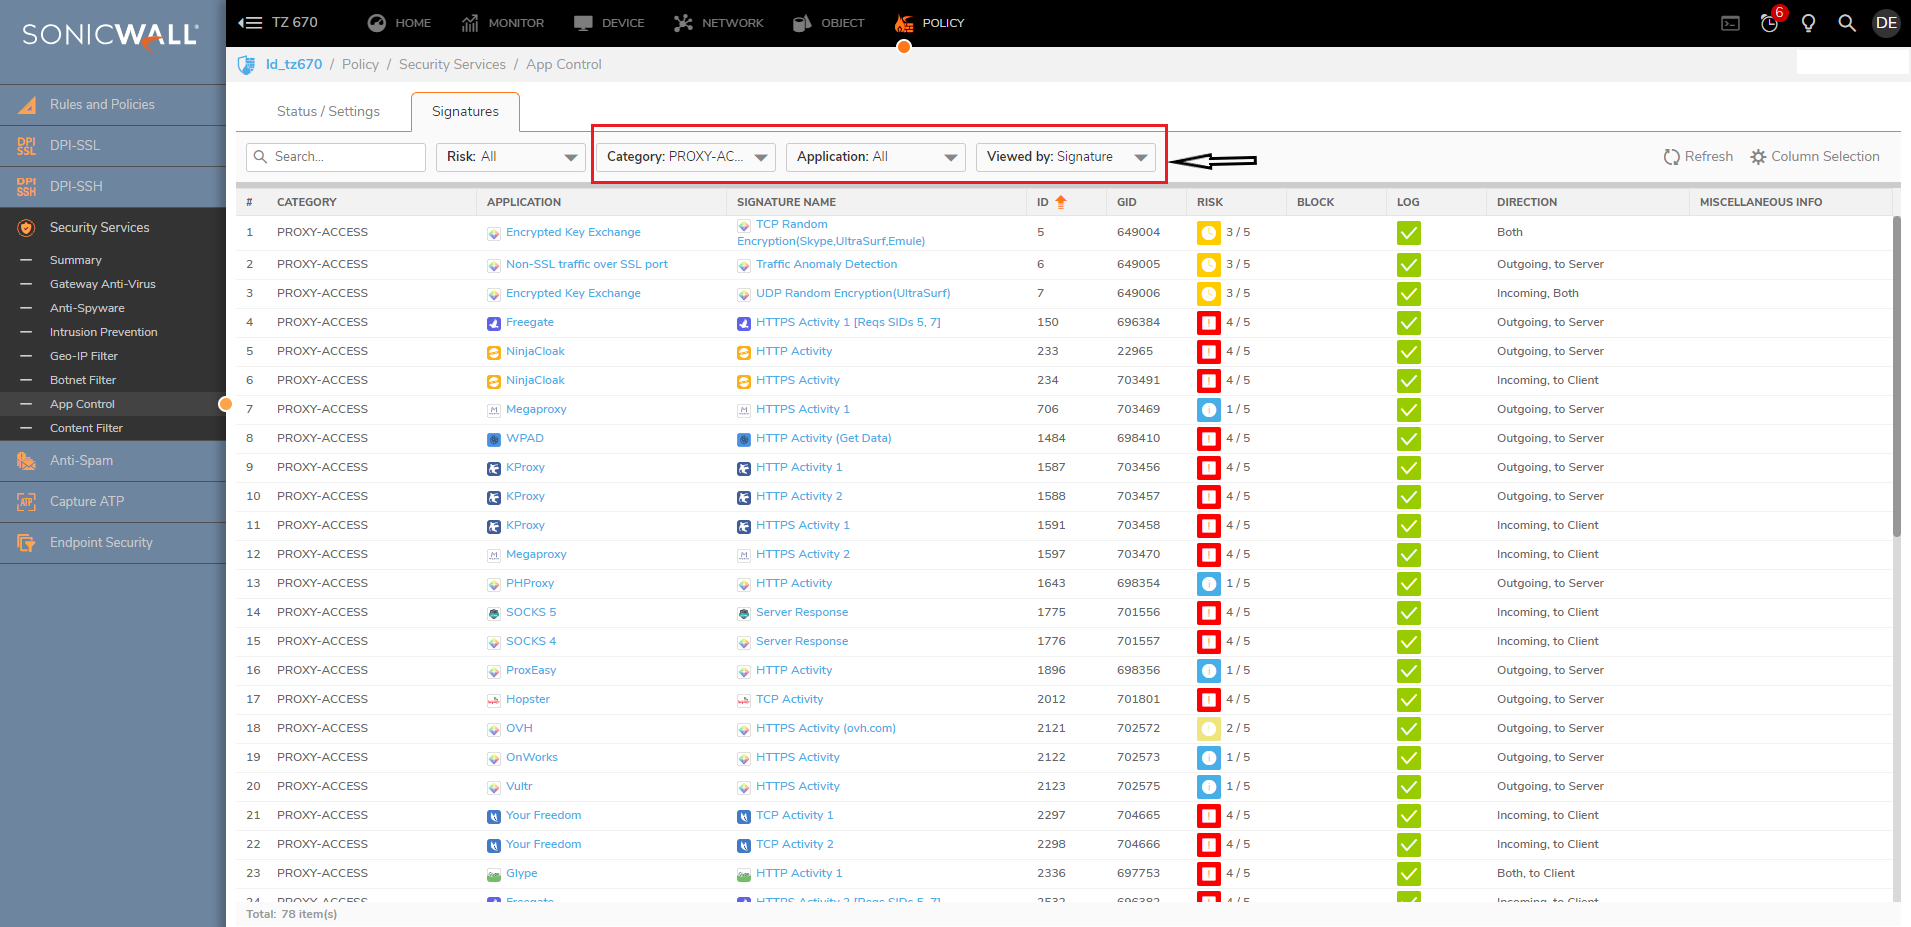Image resolution: width=1911 pixels, height=927 pixels.
Task: Click the search magnifier icon in top bar
Action: [1846, 23]
